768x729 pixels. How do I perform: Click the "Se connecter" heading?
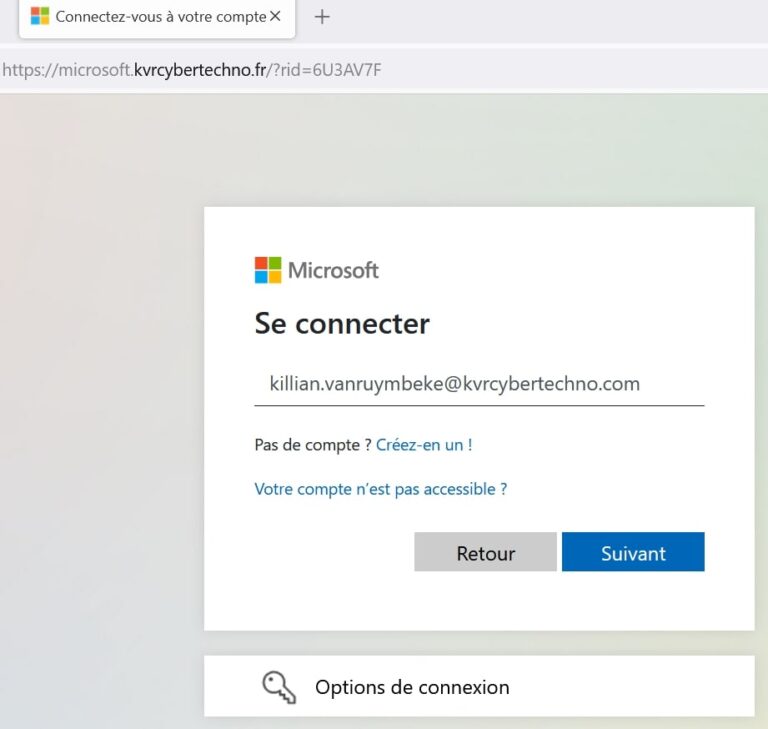click(342, 324)
